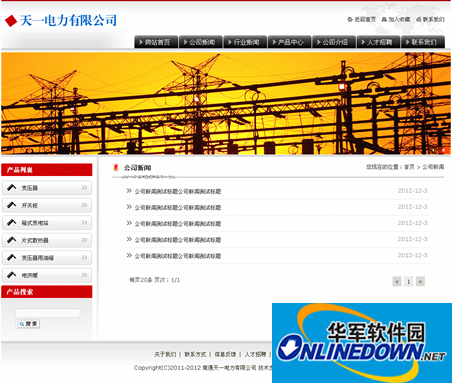Click the home icon beside 返回首页

350,19
